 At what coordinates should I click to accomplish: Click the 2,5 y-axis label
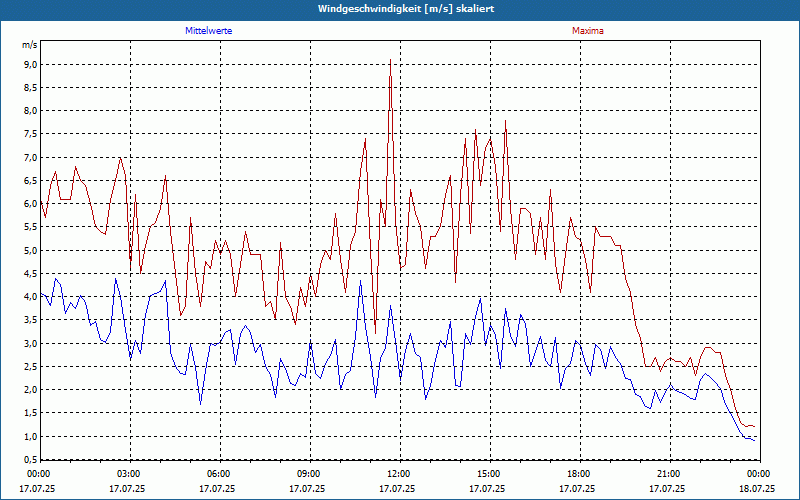click(x=31, y=367)
